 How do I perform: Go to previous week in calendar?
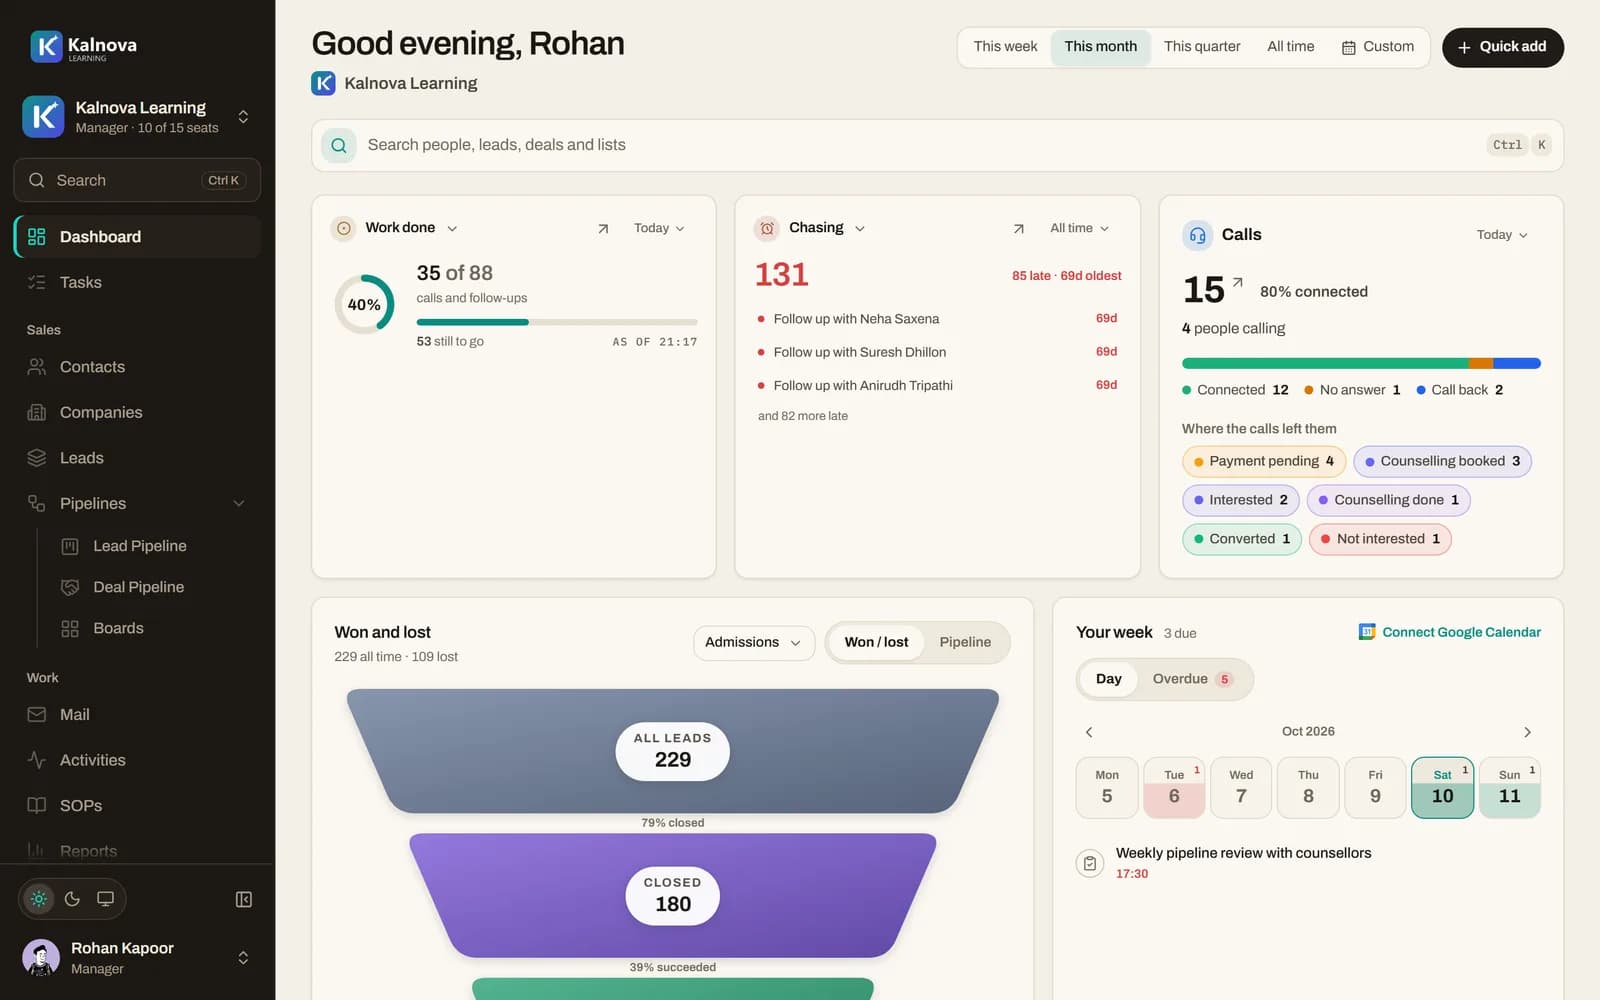[1089, 732]
